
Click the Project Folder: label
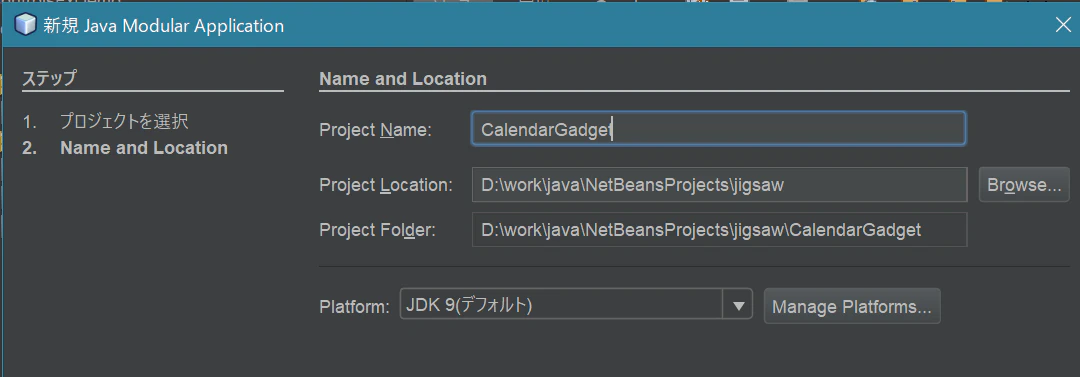(x=377, y=230)
